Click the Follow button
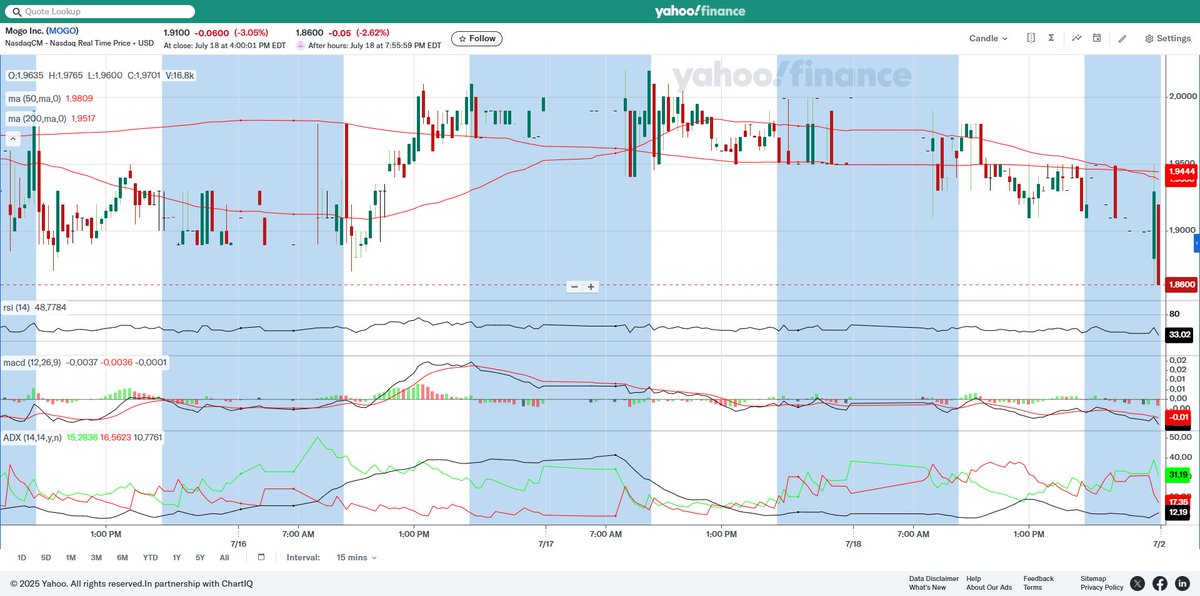This screenshot has height=596, width=1200. (x=477, y=38)
